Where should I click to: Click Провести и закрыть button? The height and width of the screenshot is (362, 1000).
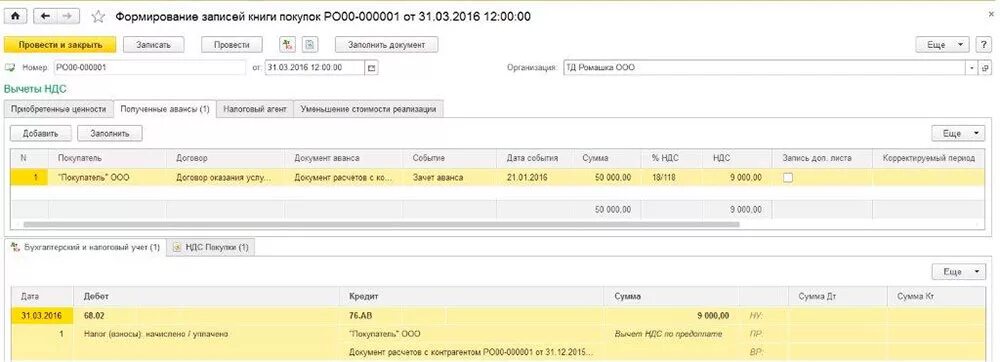click(61, 45)
